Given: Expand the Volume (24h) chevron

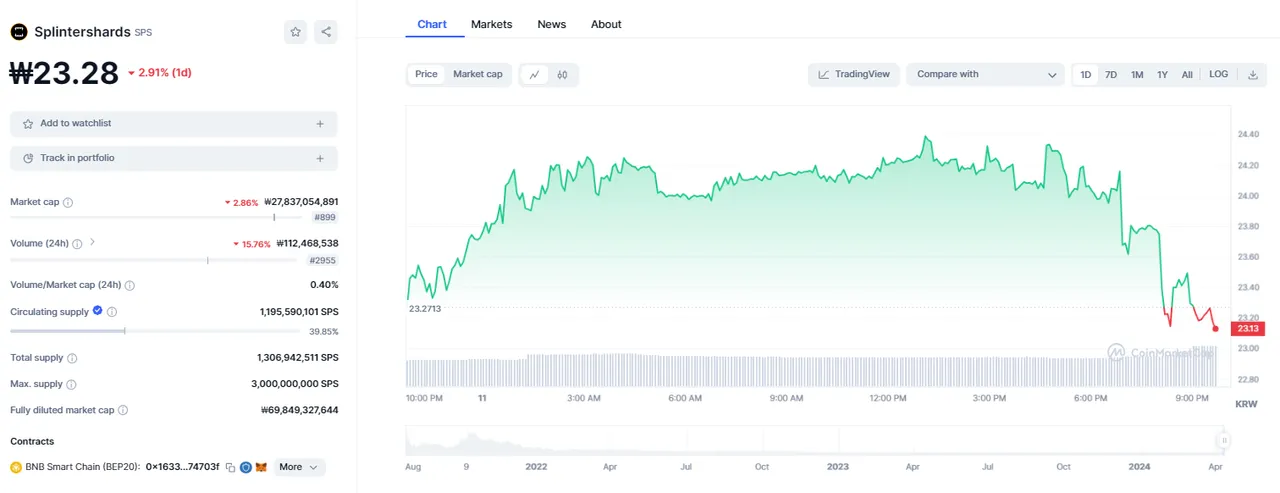Looking at the screenshot, I should click(92, 242).
